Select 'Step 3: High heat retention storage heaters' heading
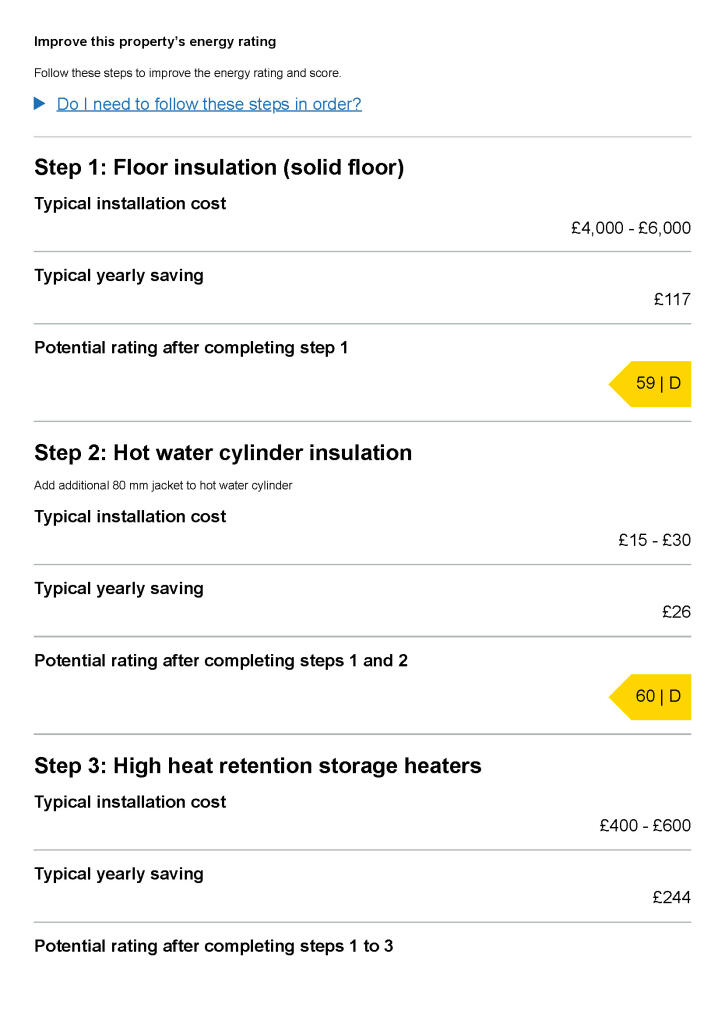The width and height of the screenshot is (725, 1024). [x=258, y=766]
